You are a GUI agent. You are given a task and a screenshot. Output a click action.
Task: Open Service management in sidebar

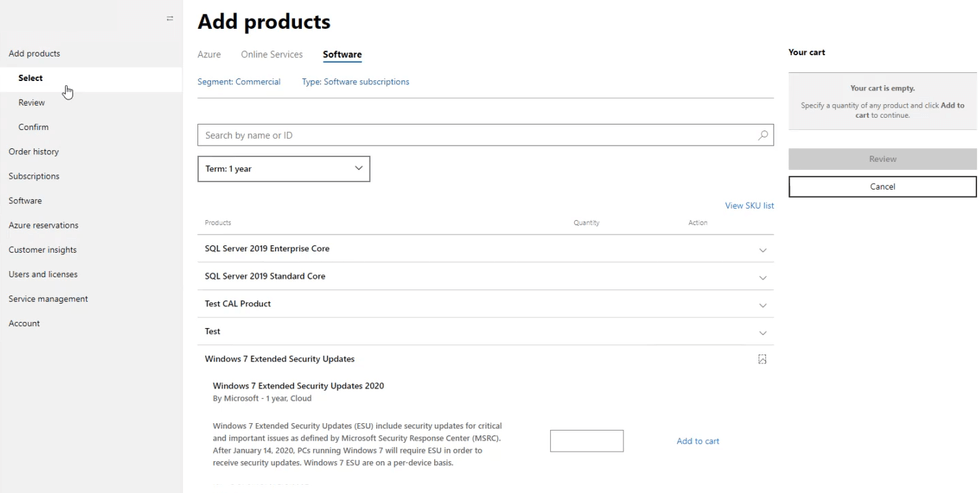point(48,299)
